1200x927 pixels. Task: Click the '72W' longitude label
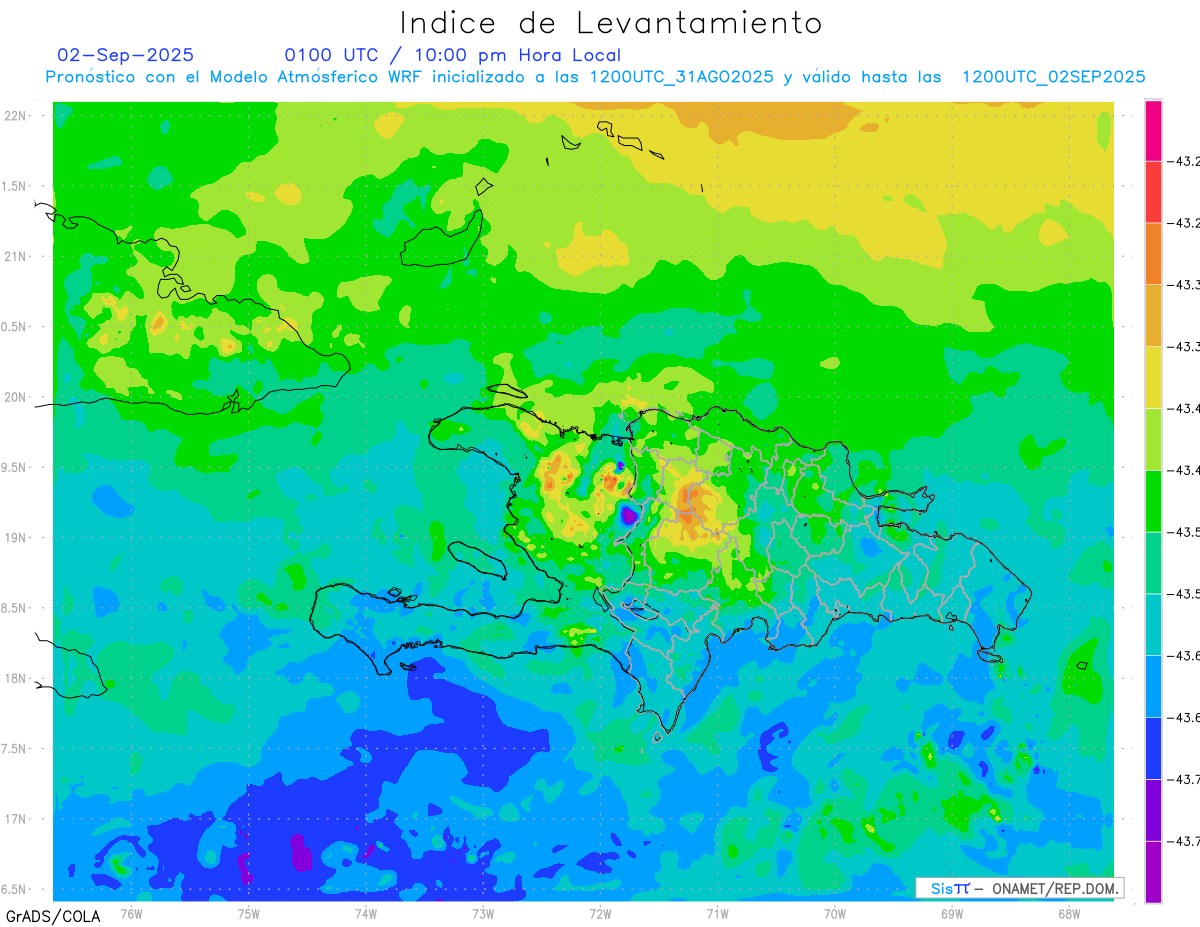[600, 913]
